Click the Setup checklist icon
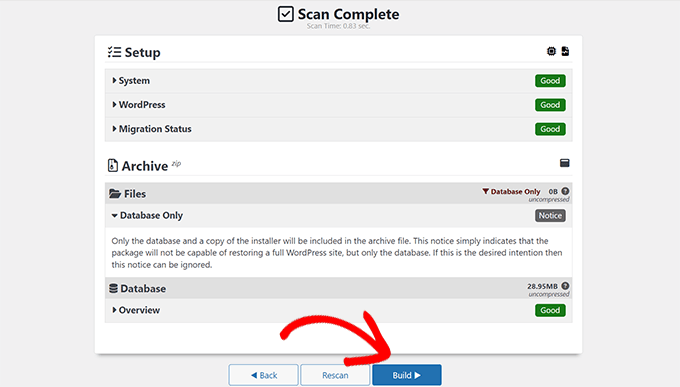Viewport: 680px width, 387px height. (x=114, y=52)
